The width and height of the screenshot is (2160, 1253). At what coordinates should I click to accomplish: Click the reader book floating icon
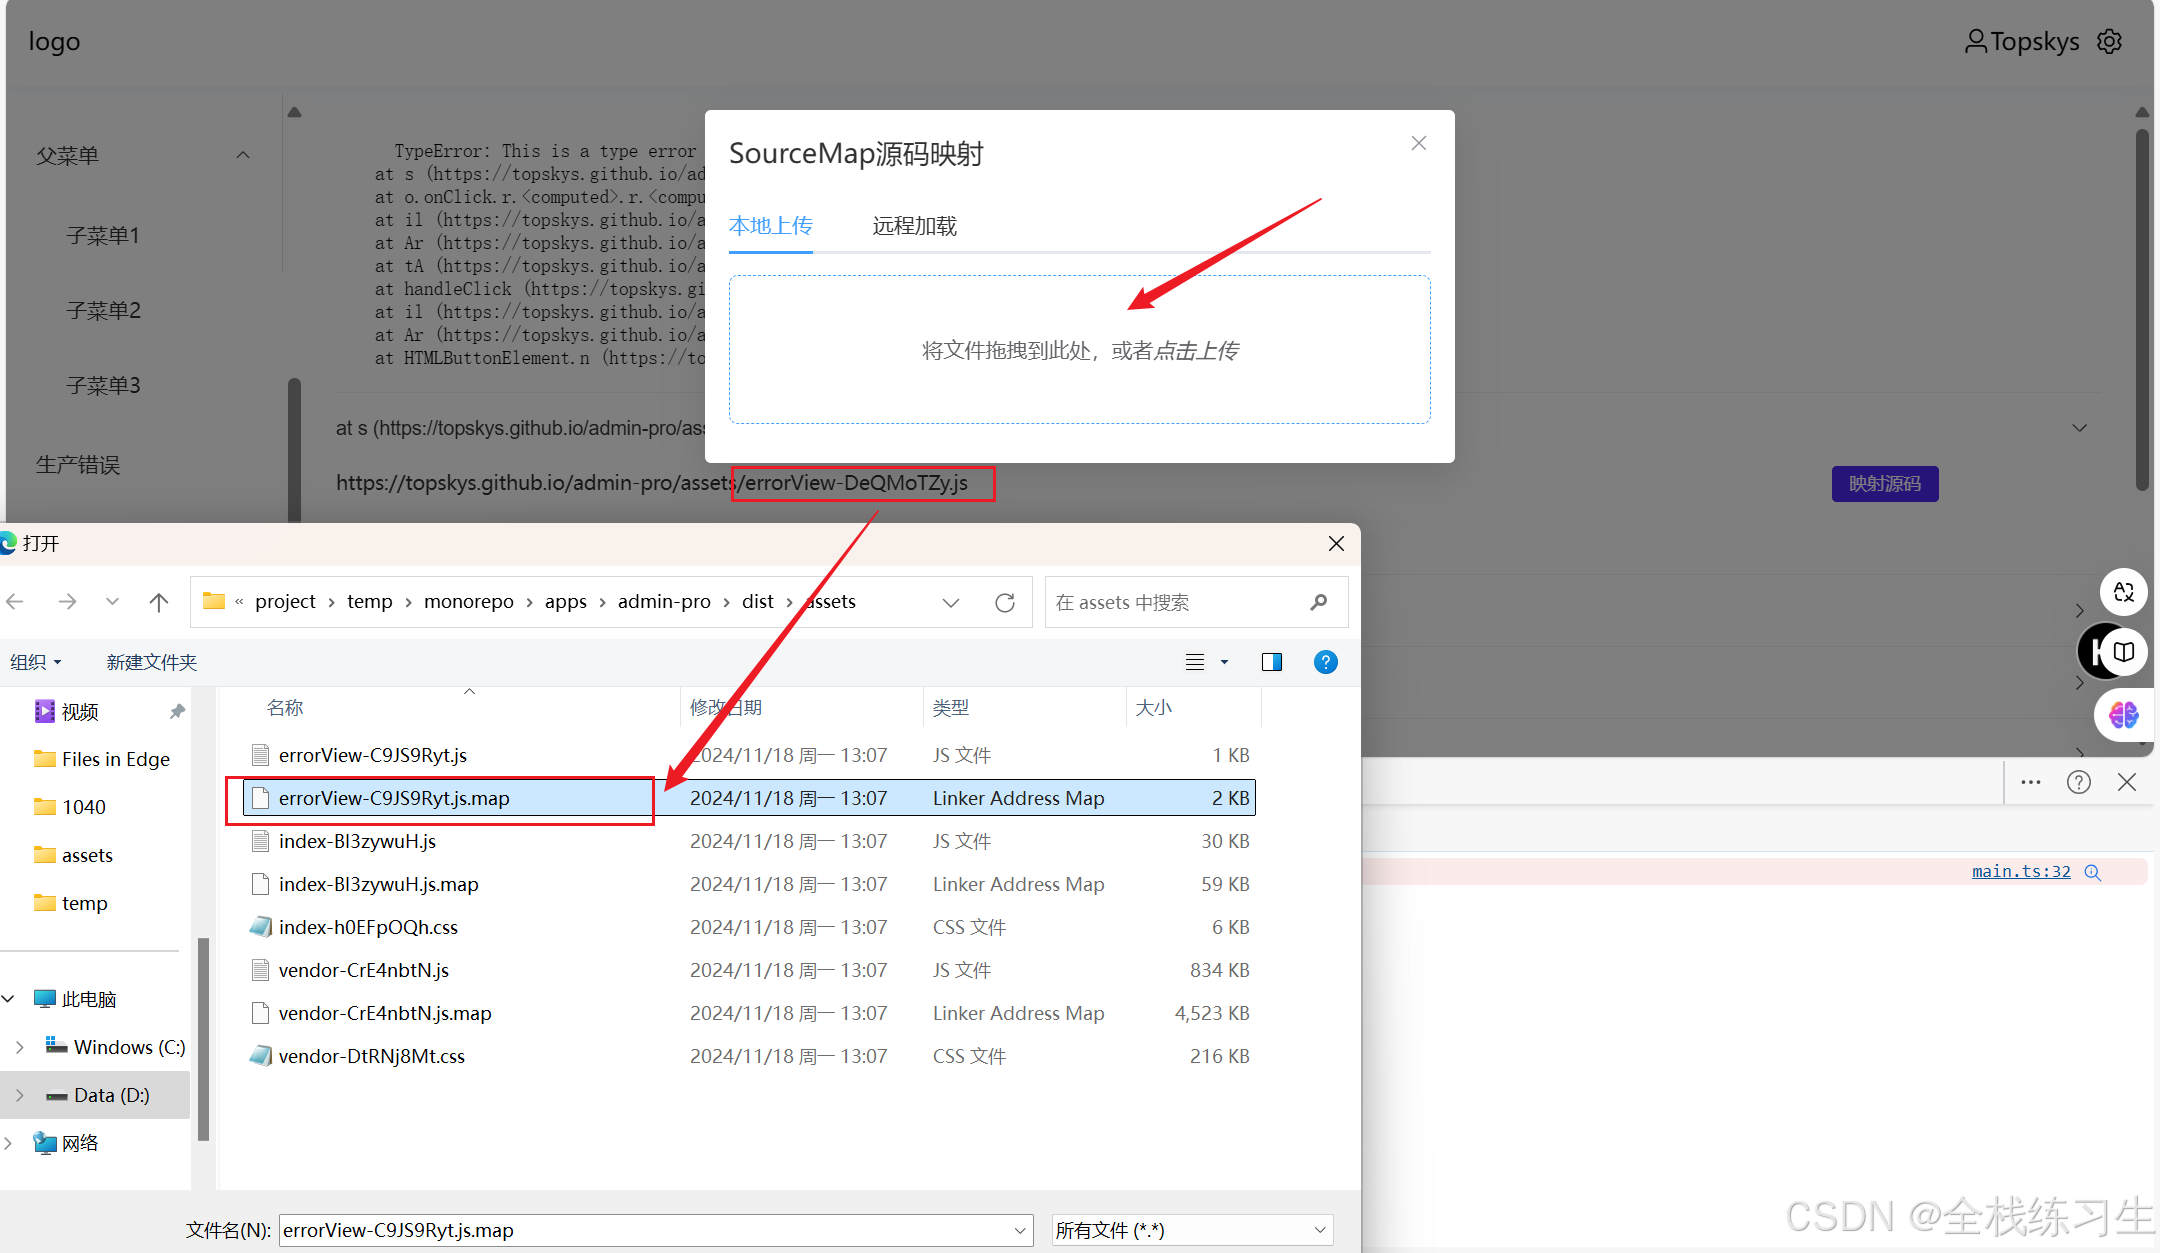pos(2124,652)
